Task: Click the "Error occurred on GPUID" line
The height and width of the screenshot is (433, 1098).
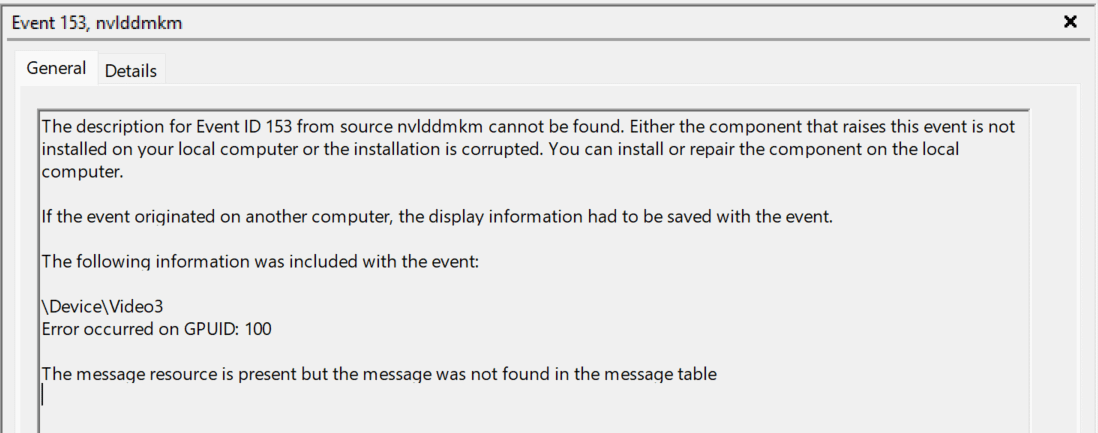Action: [156, 328]
